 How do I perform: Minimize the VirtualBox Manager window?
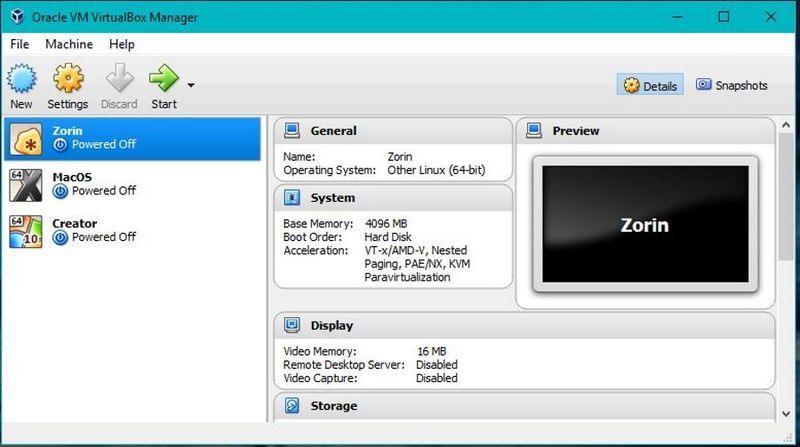[677, 17]
